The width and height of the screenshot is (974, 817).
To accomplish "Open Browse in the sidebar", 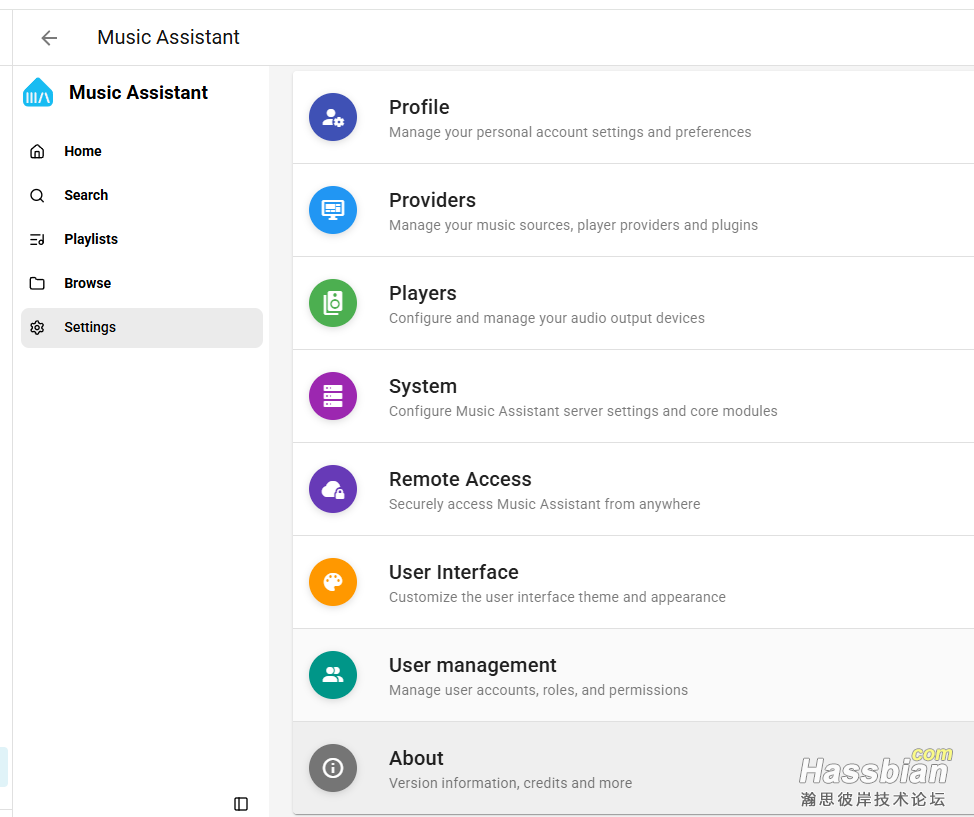I will pyautogui.click(x=87, y=284).
